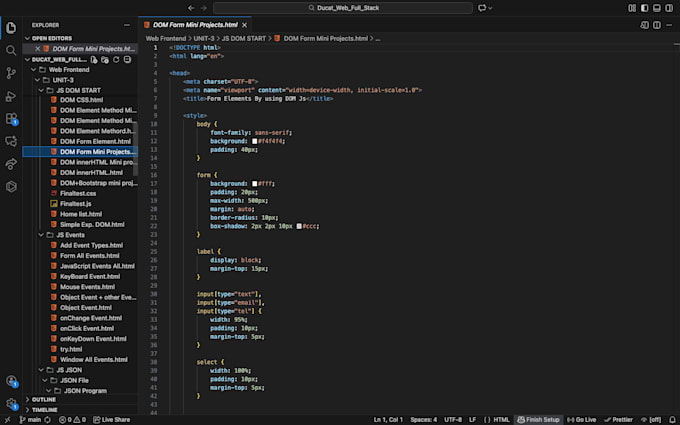Open Finaltest.js in explorer

coord(75,204)
